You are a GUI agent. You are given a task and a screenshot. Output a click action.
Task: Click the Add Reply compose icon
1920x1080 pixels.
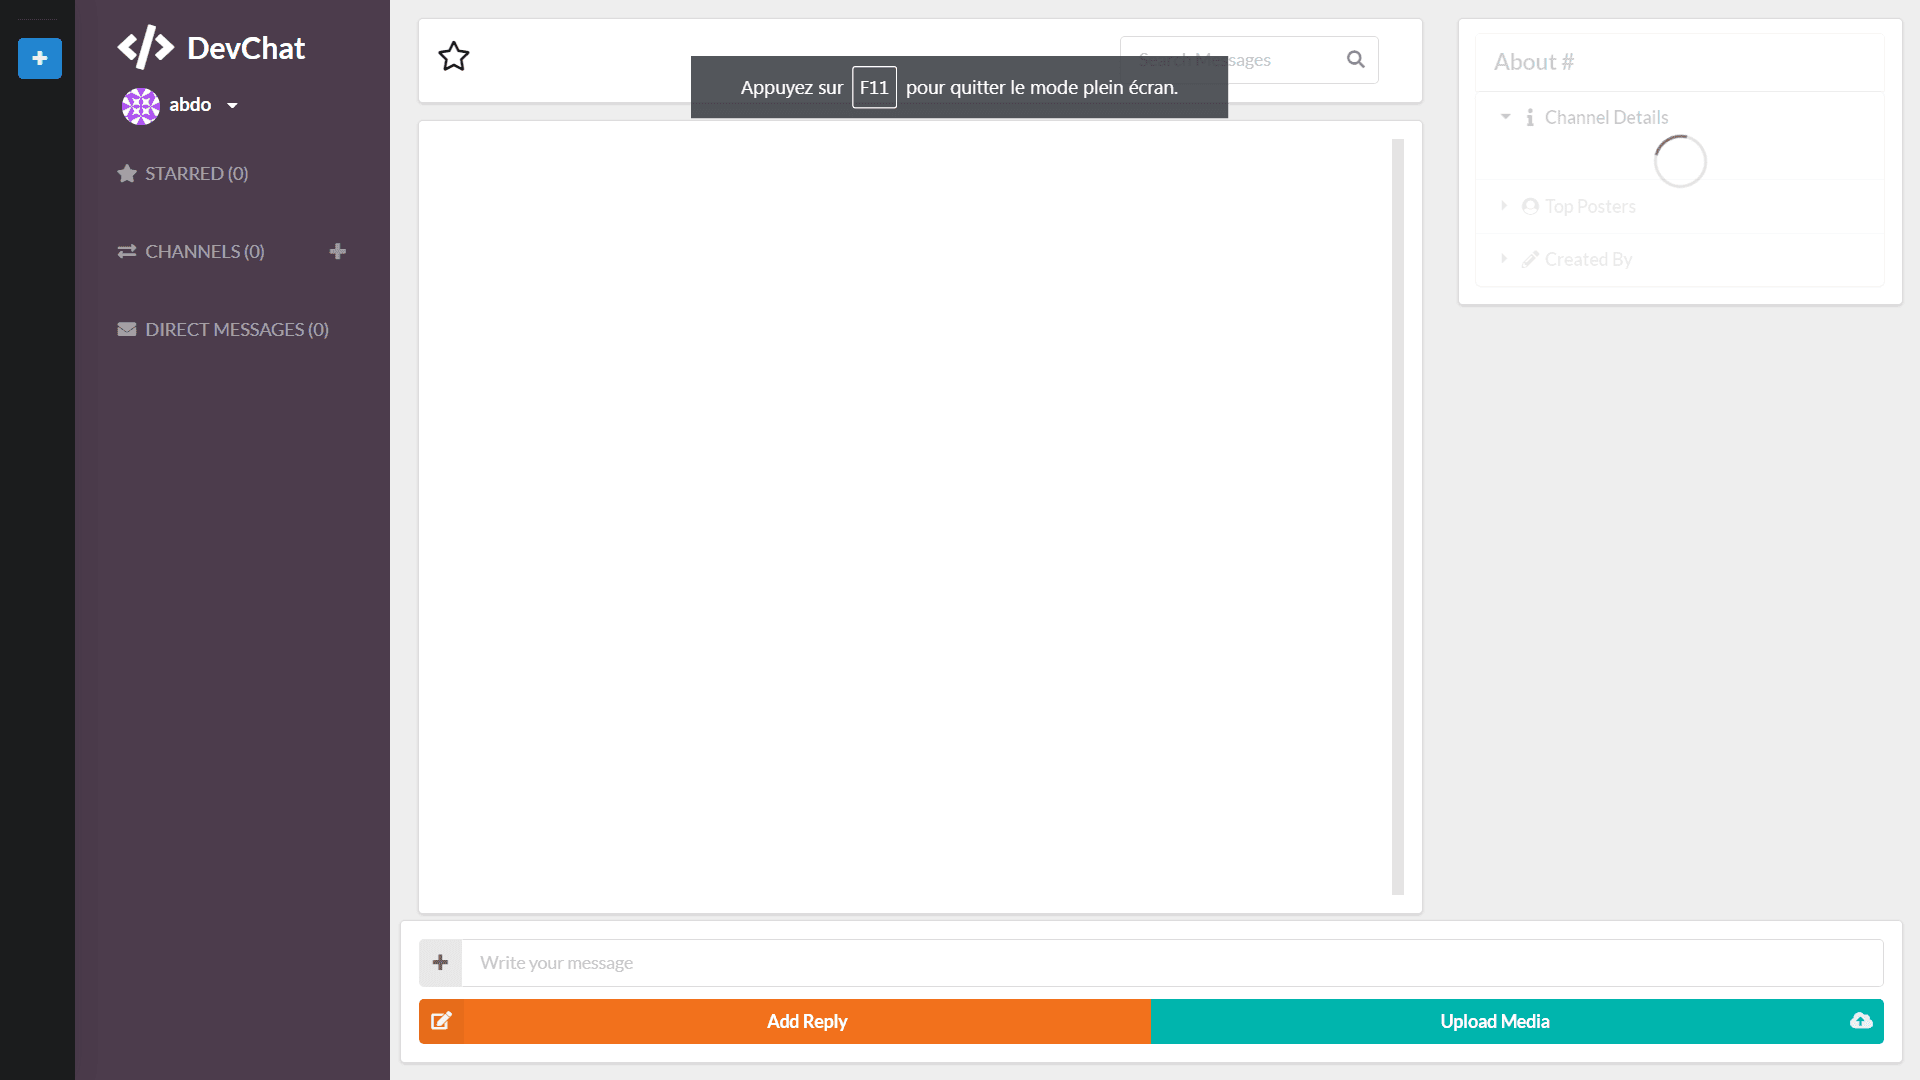pos(440,1021)
